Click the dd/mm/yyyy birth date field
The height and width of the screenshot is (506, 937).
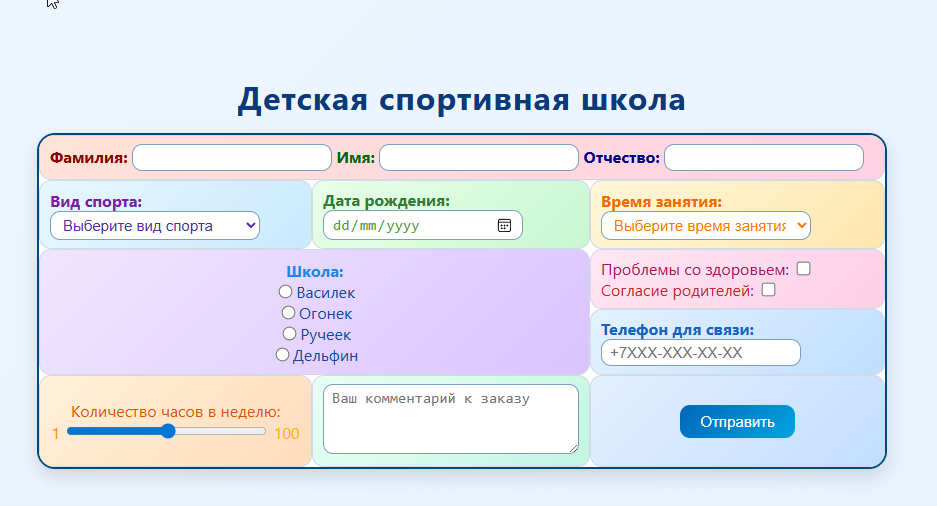click(x=422, y=225)
